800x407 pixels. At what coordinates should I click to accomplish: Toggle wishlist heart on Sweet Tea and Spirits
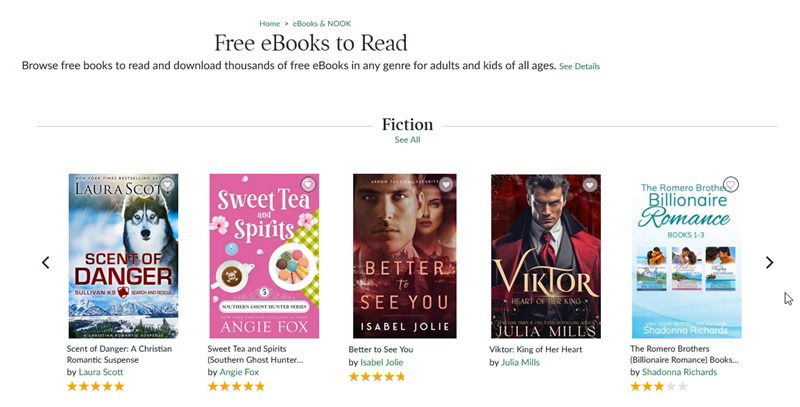pyautogui.click(x=307, y=184)
